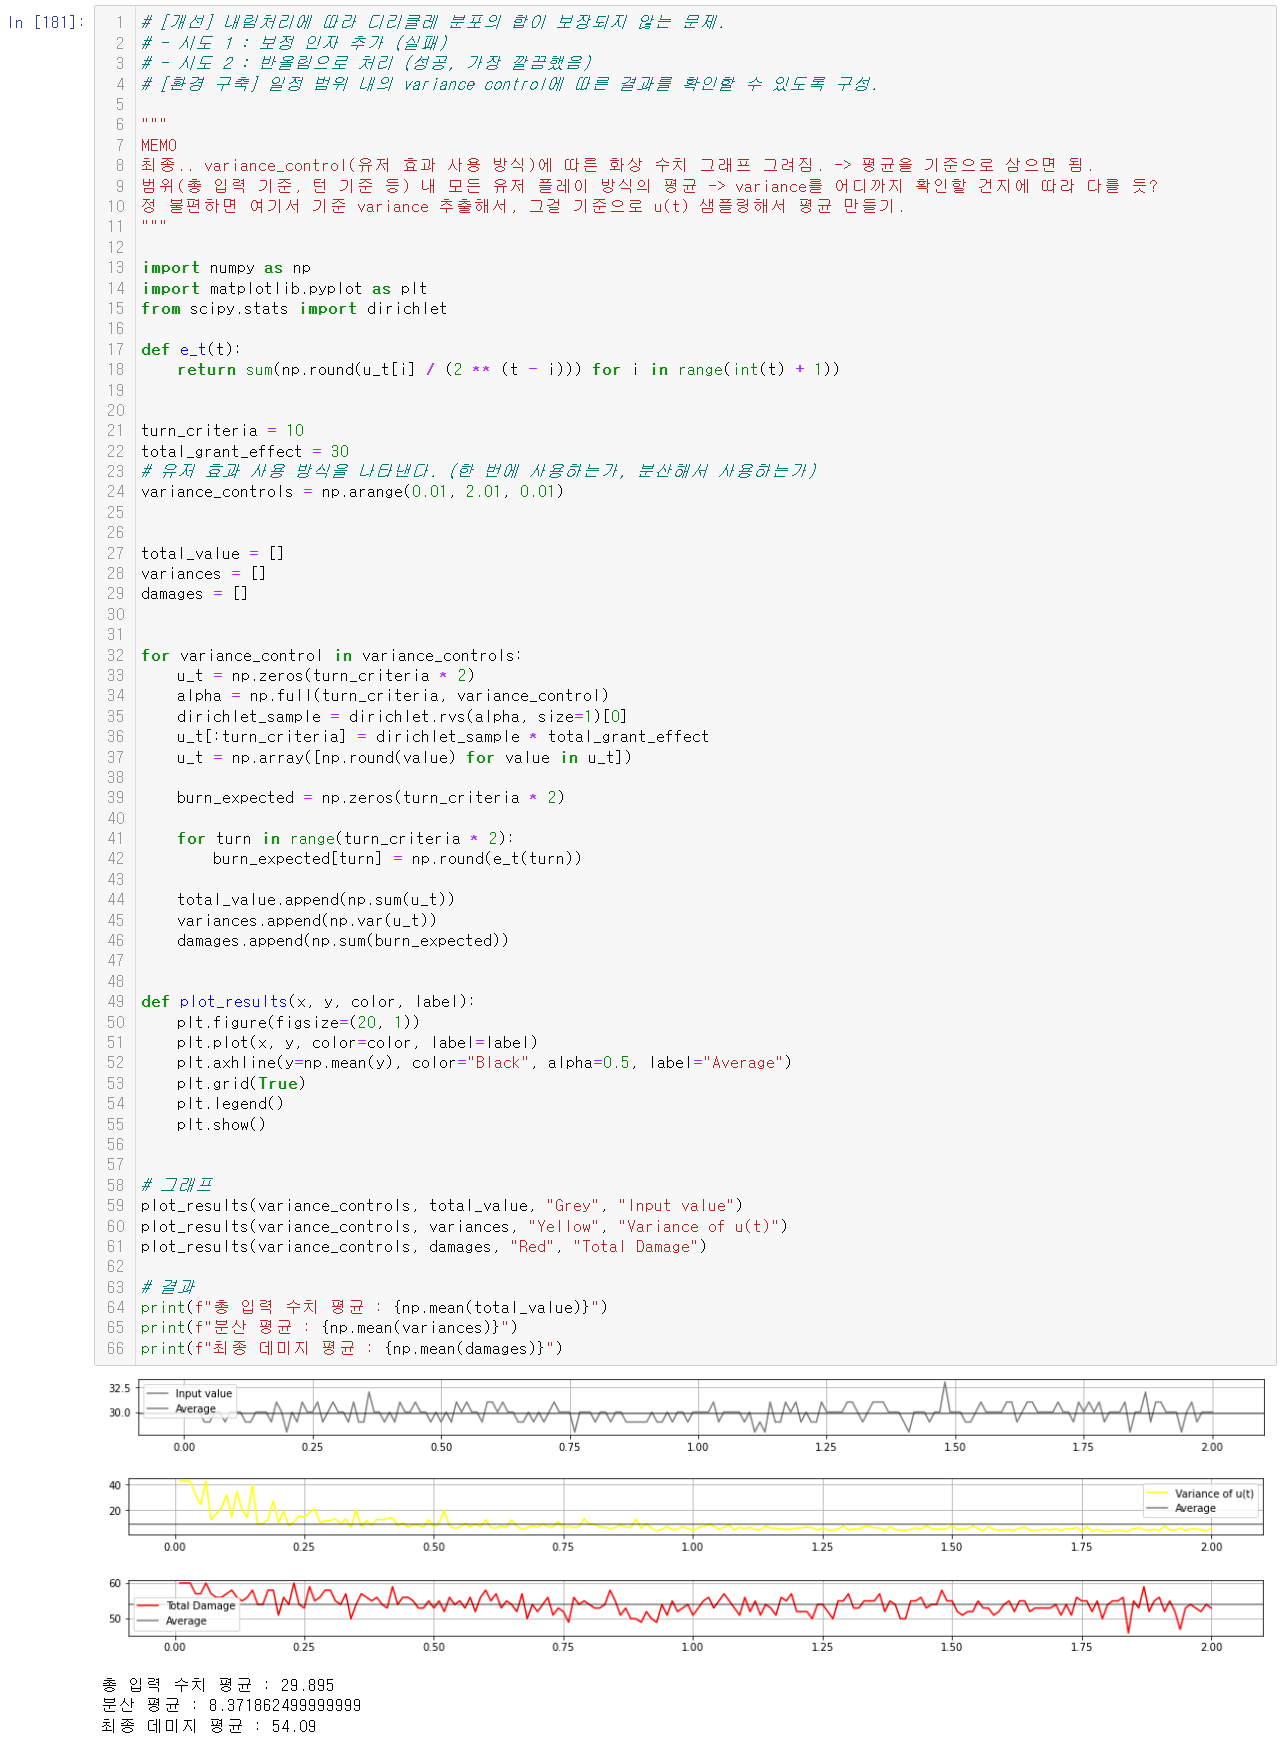
Task: Click the yellow Variance of u(t) plot
Action: (x=695, y=1507)
